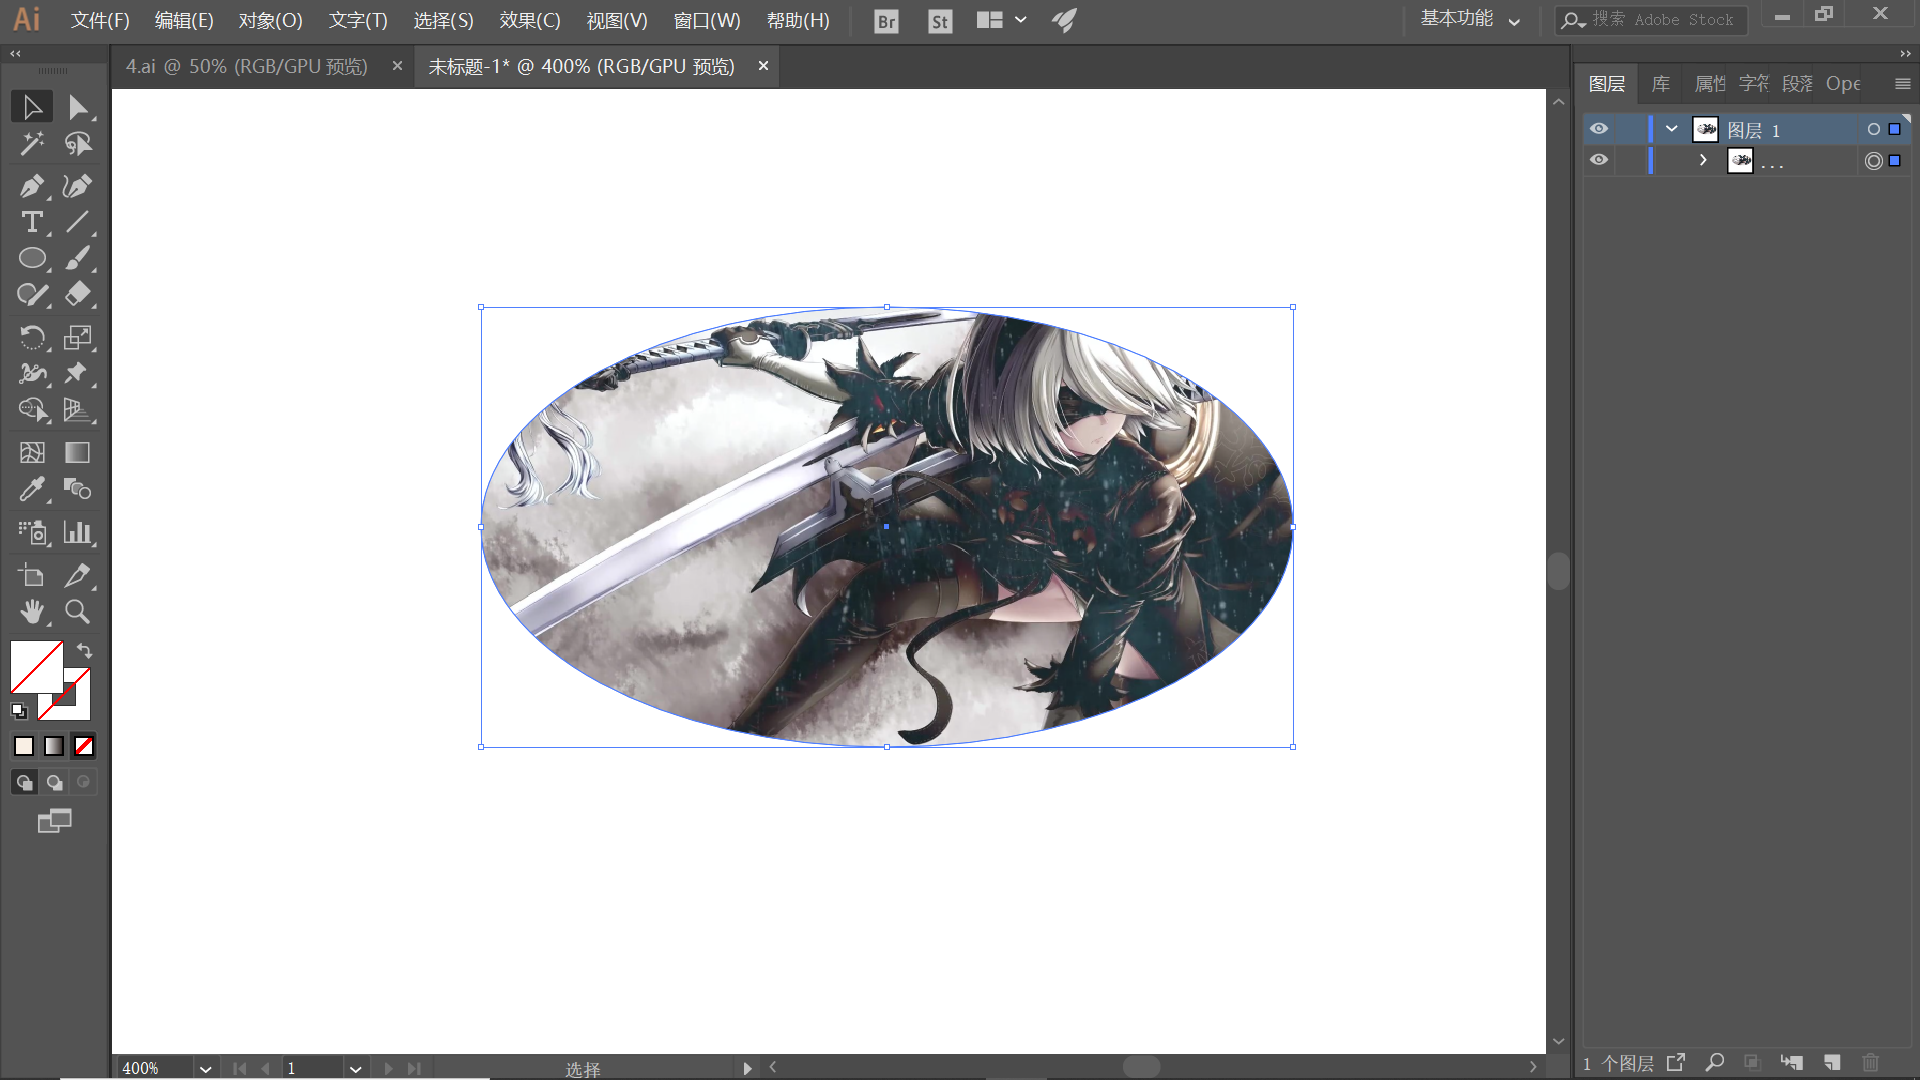The height and width of the screenshot is (1080, 1920).
Task: Click 图层 1 target circle
Action: click(1873, 130)
